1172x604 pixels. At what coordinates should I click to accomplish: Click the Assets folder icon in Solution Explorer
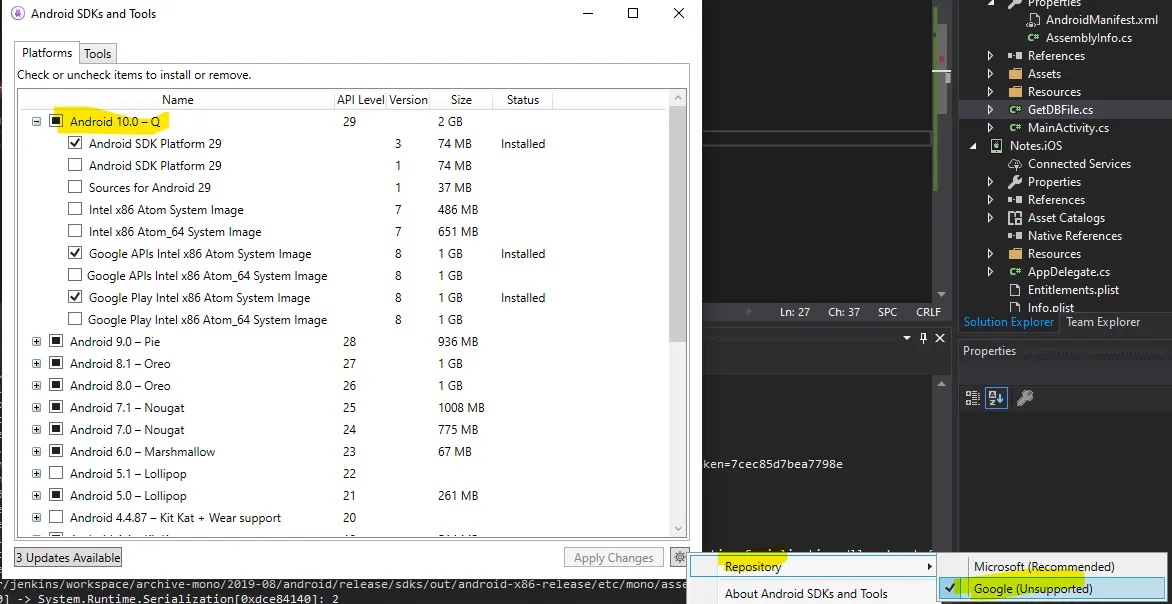click(x=1014, y=74)
